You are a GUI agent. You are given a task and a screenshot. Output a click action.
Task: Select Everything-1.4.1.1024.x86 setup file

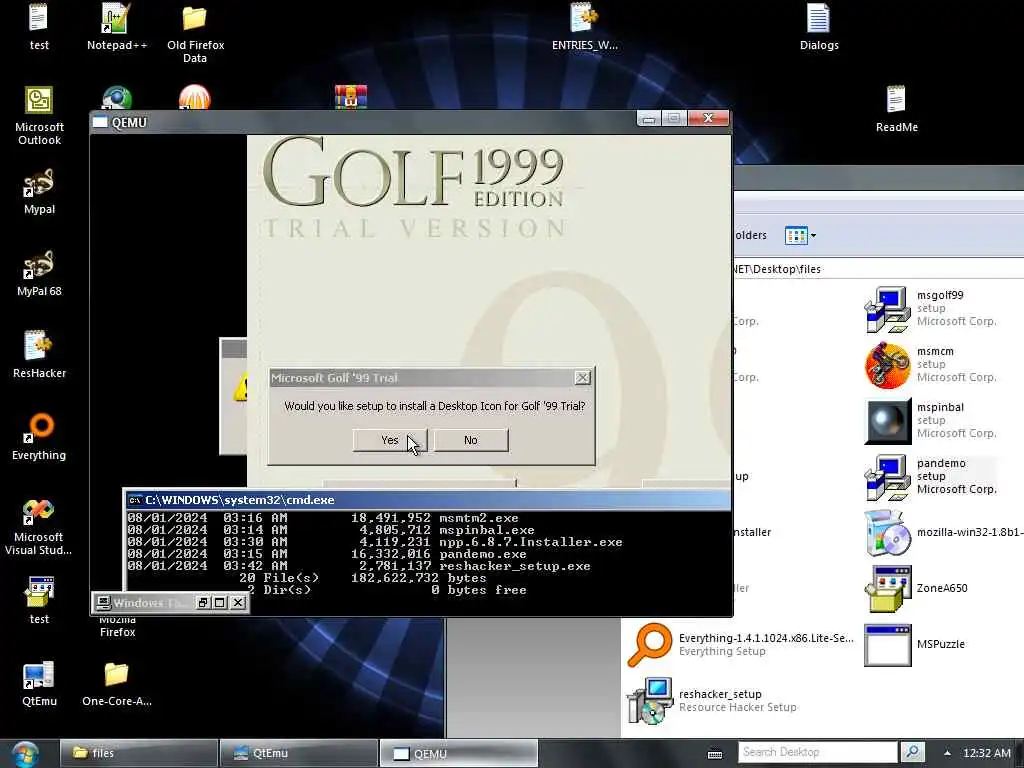[740, 645]
